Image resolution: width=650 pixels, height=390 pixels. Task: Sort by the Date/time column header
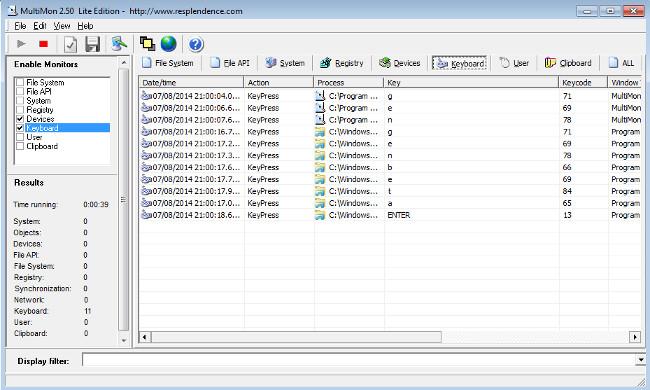click(x=192, y=82)
